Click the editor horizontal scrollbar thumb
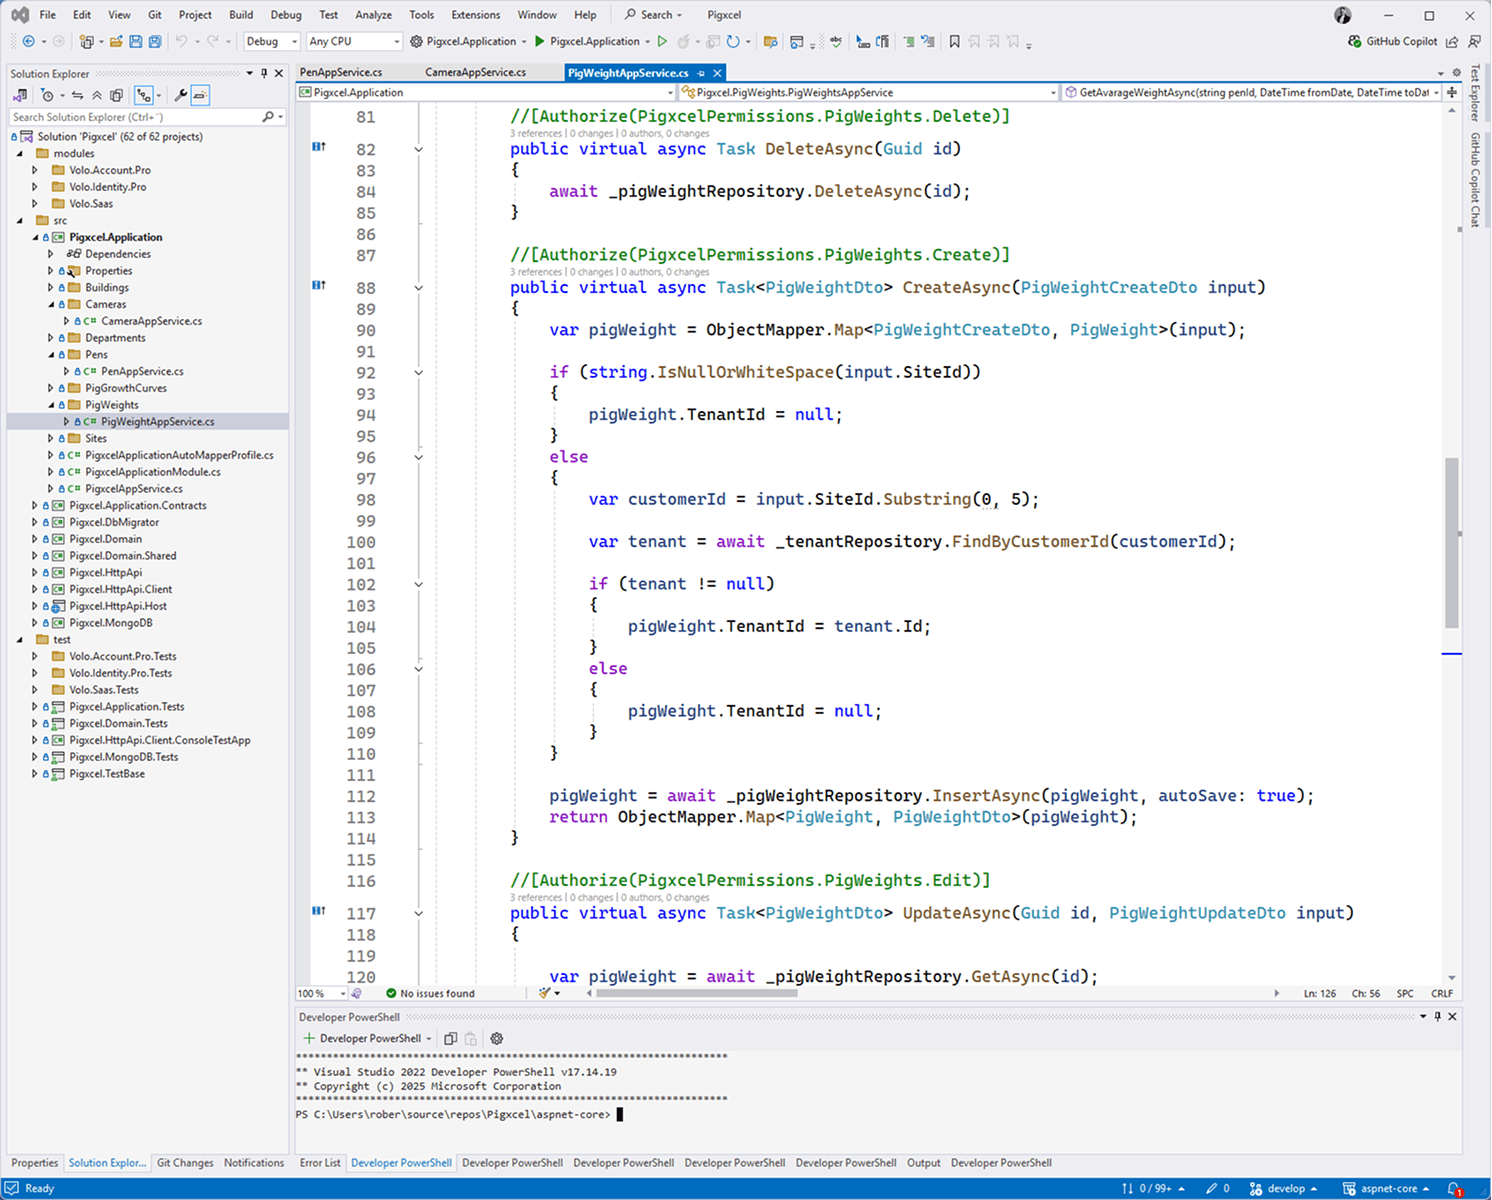1492x1200 pixels. (696, 994)
